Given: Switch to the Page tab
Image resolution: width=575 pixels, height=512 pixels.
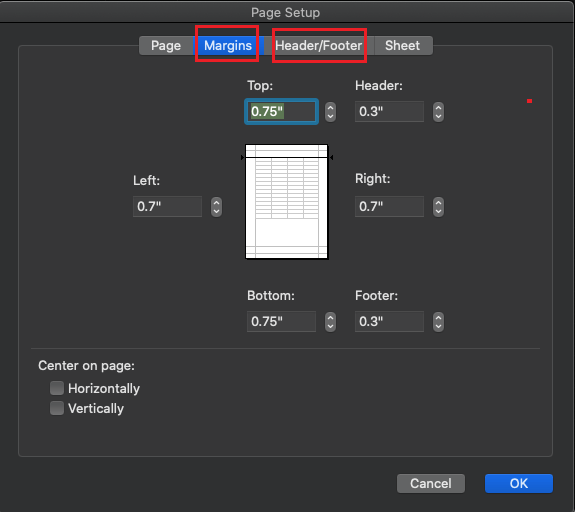Looking at the screenshot, I should (x=166, y=45).
